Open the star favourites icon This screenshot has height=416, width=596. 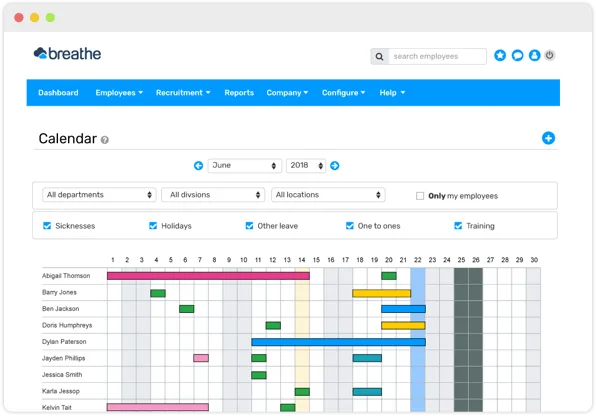pos(500,56)
